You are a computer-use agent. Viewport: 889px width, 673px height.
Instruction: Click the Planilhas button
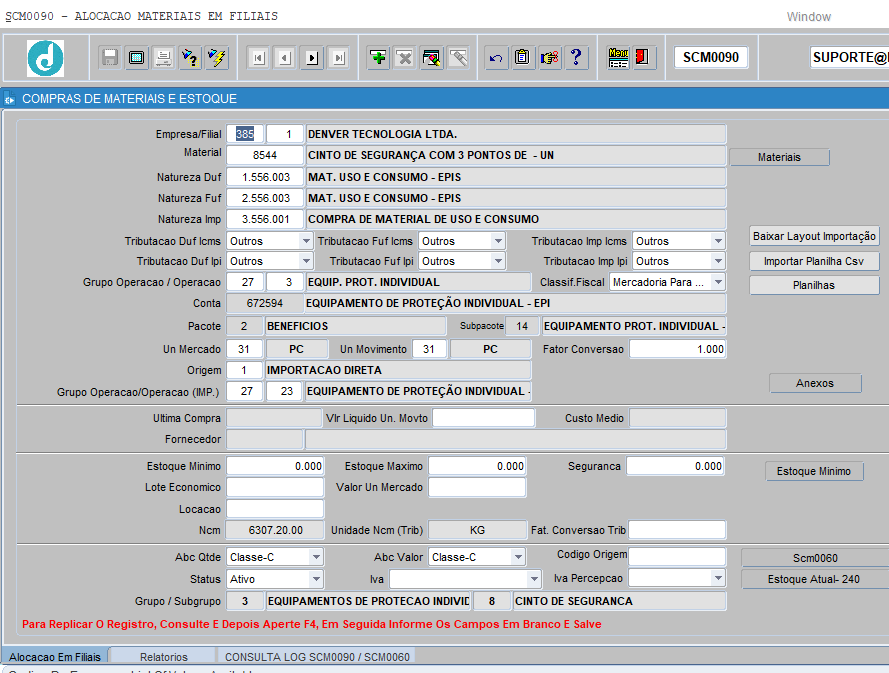(814, 285)
